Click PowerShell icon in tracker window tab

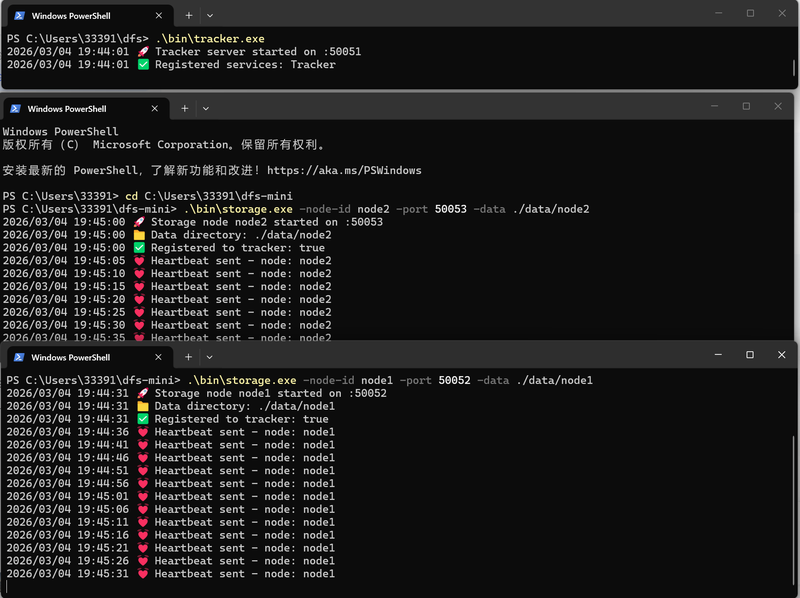(x=19, y=16)
